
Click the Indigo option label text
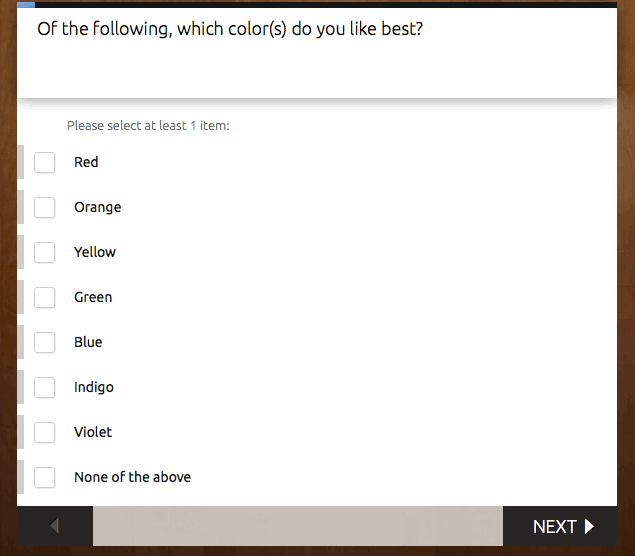click(94, 387)
